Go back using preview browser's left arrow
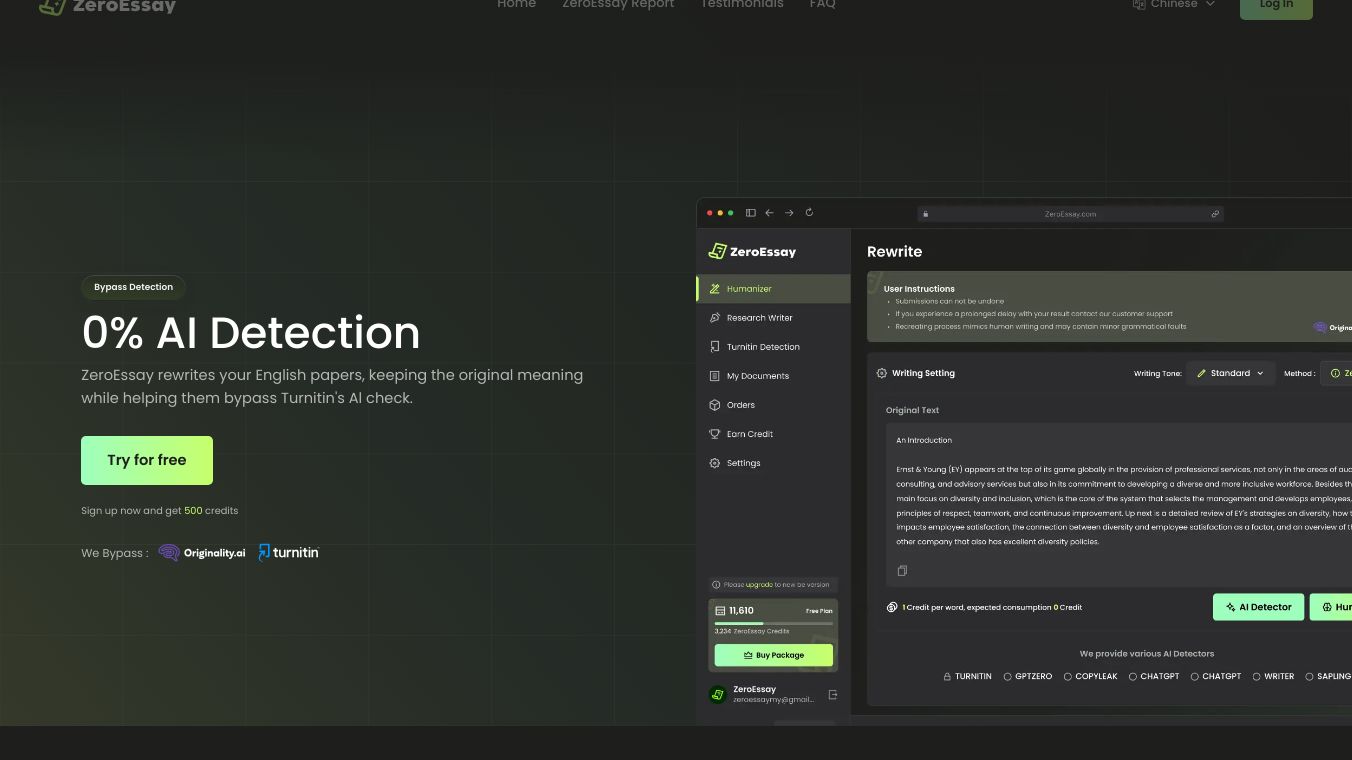 pyautogui.click(x=769, y=213)
